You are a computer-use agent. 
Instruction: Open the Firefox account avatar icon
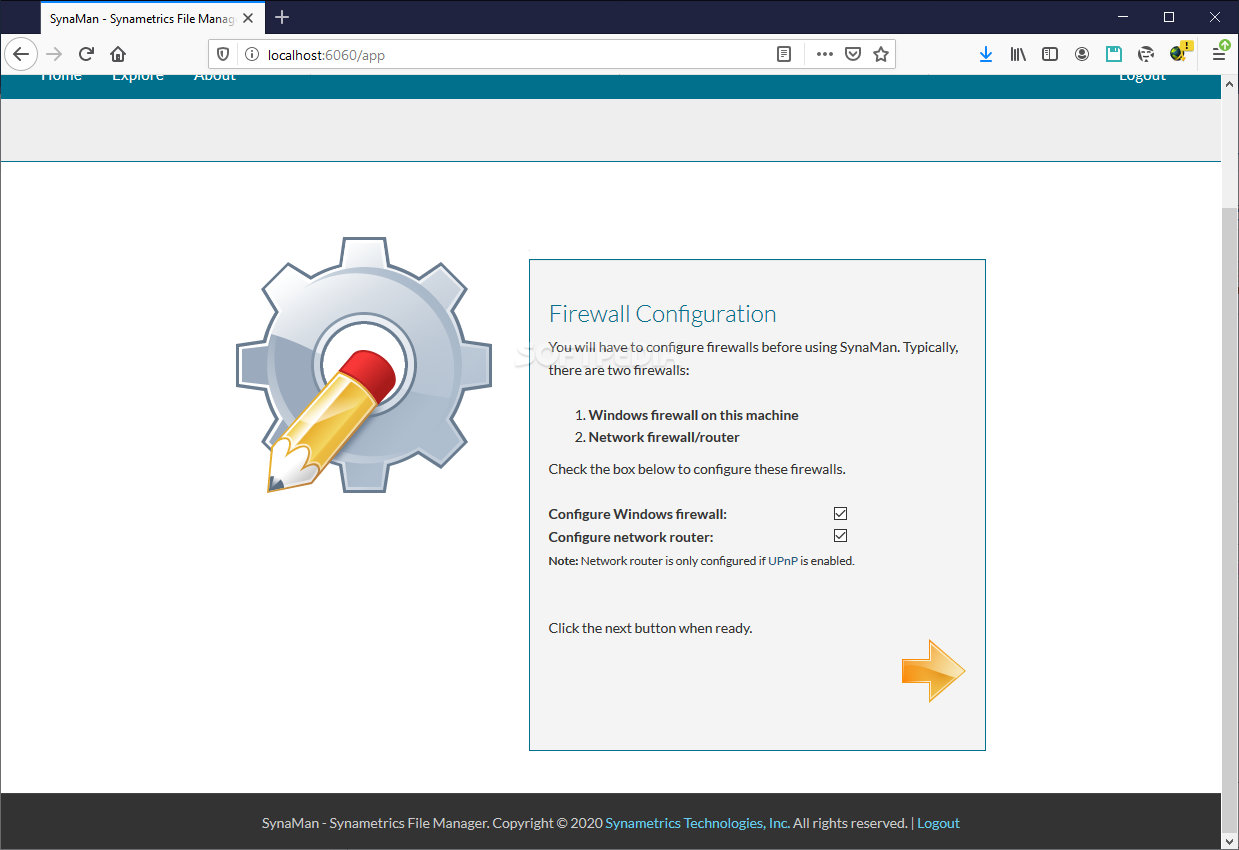[x=1082, y=54]
